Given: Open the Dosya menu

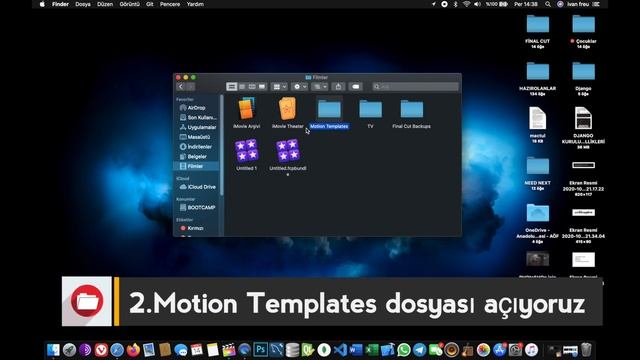Looking at the screenshot, I should click(x=83, y=4).
